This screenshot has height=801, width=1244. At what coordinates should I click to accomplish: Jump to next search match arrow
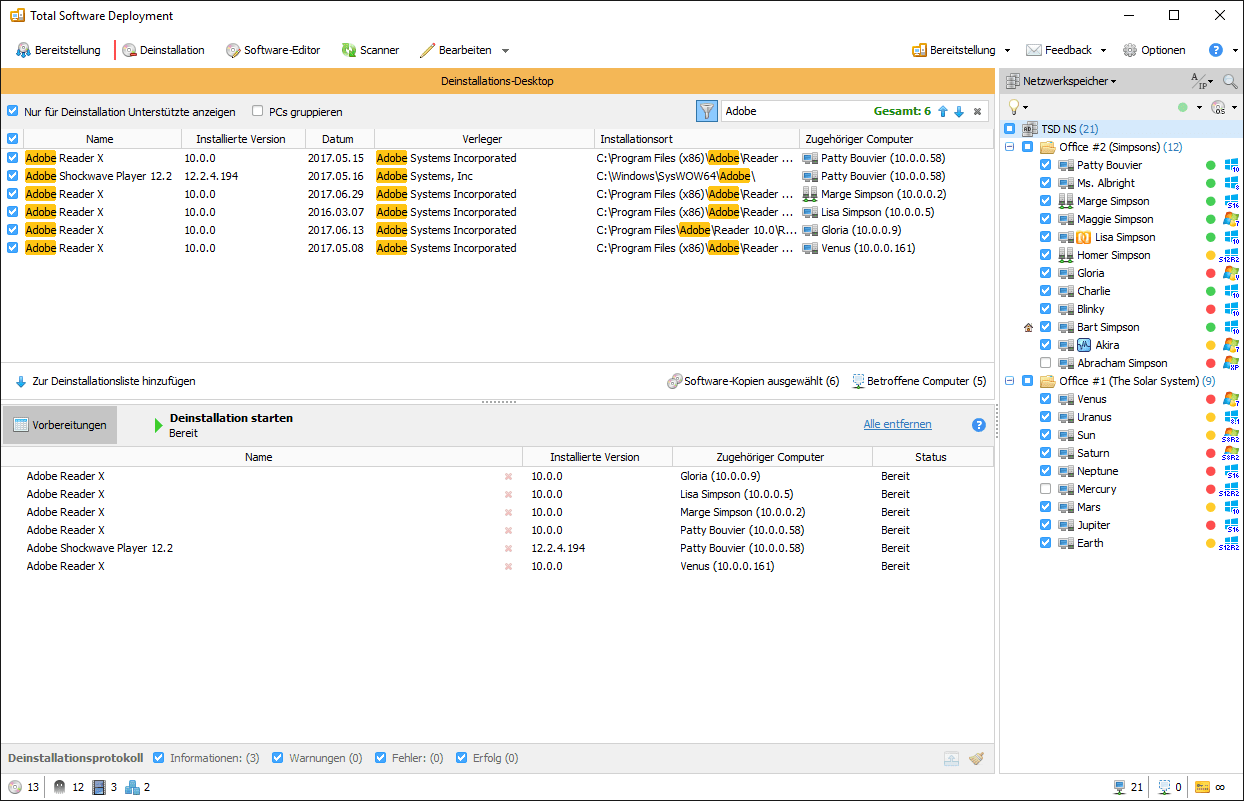pos(958,112)
